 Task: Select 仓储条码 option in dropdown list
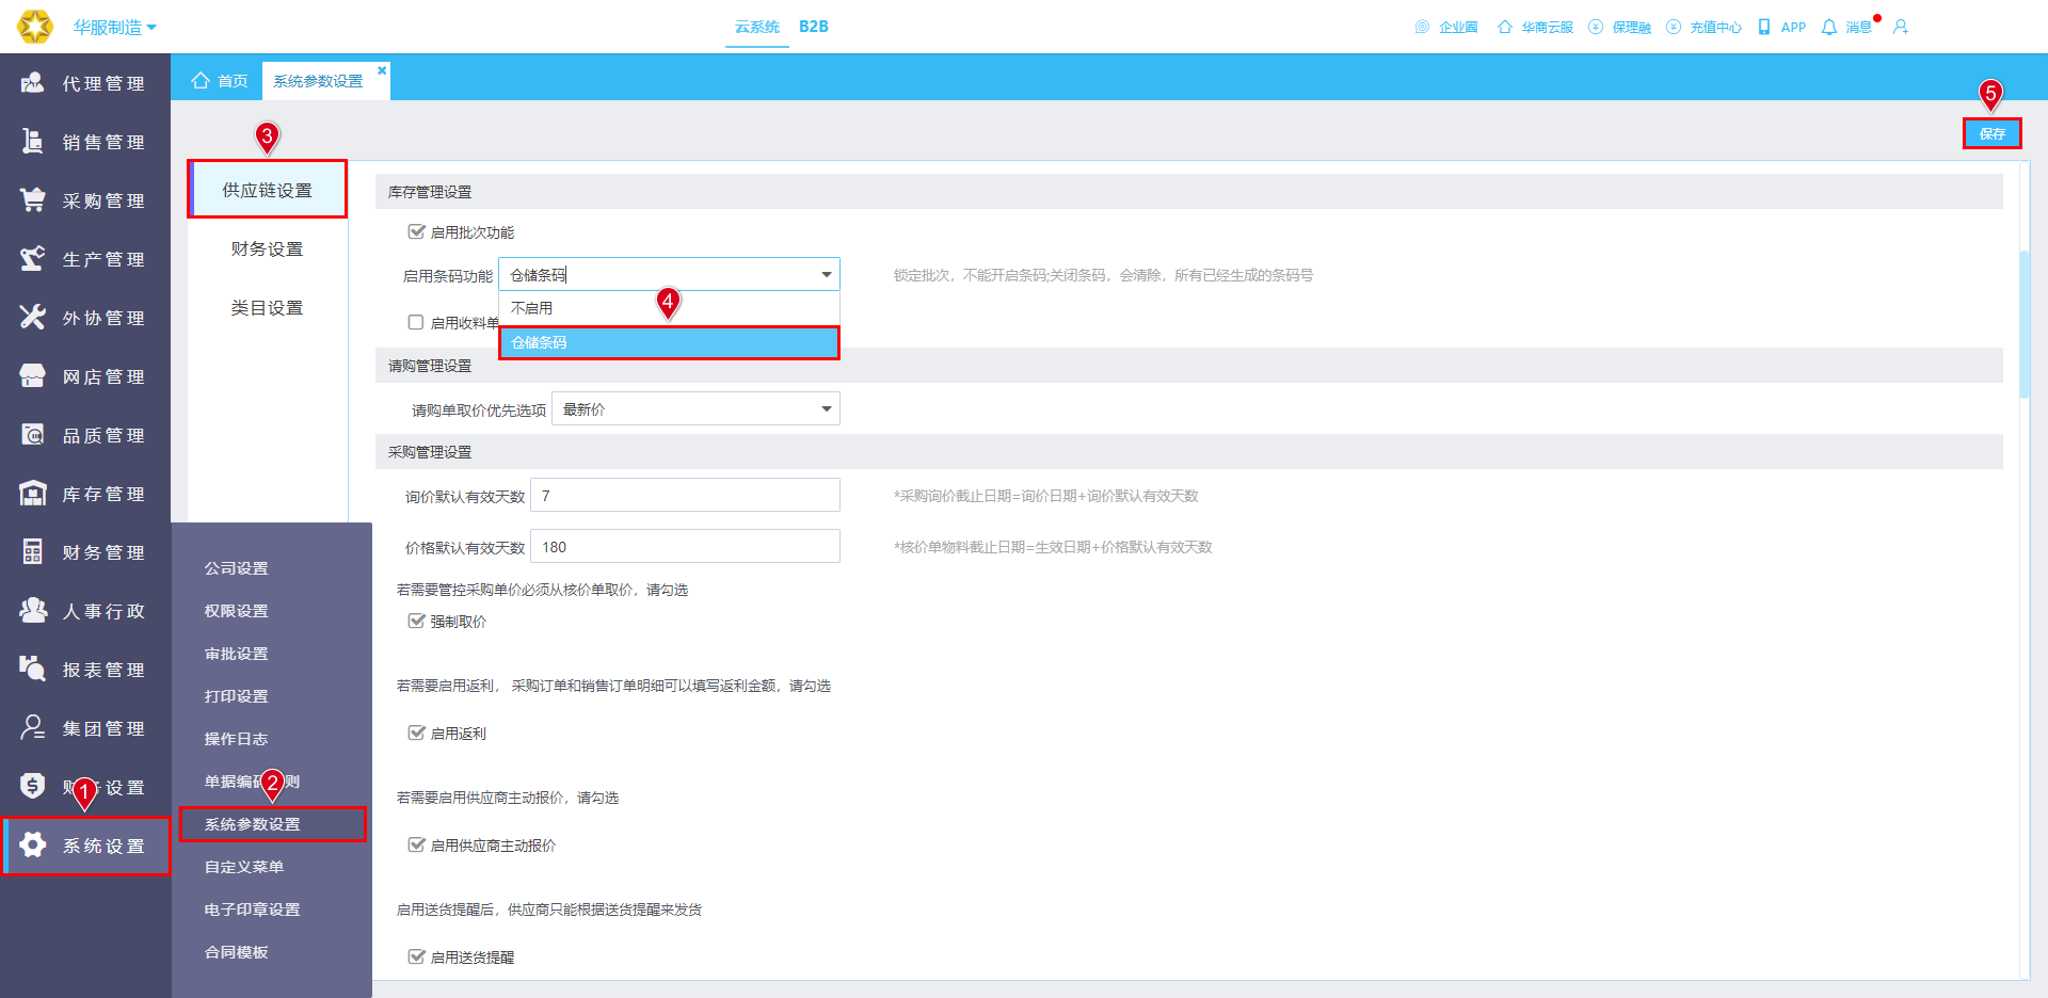click(x=669, y=342)
